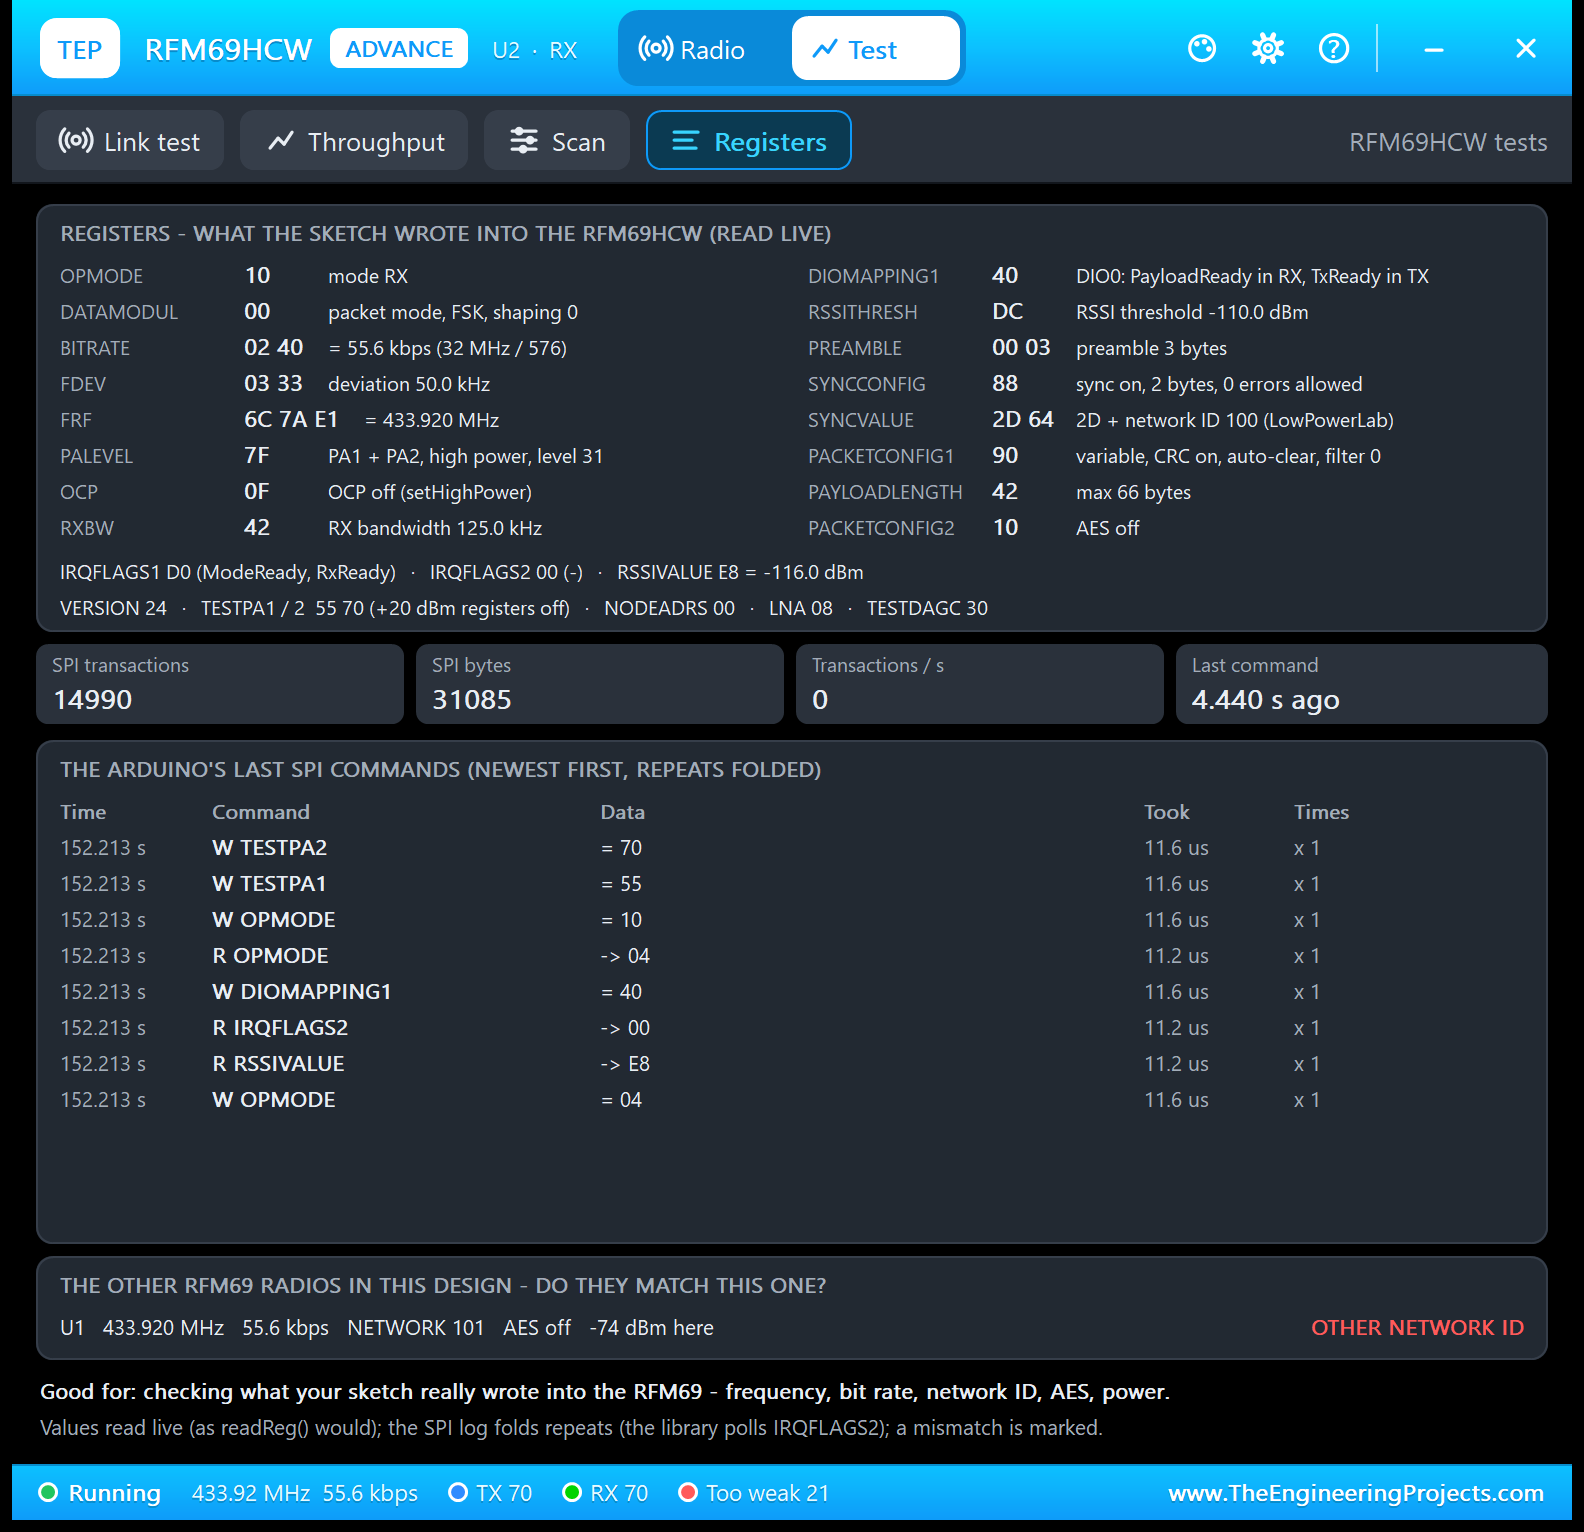Image resolution: width=1584 pixels, height=1532 pixels.
Task: Select the SPI transactions 14990 card
Action: click(220, 684)
